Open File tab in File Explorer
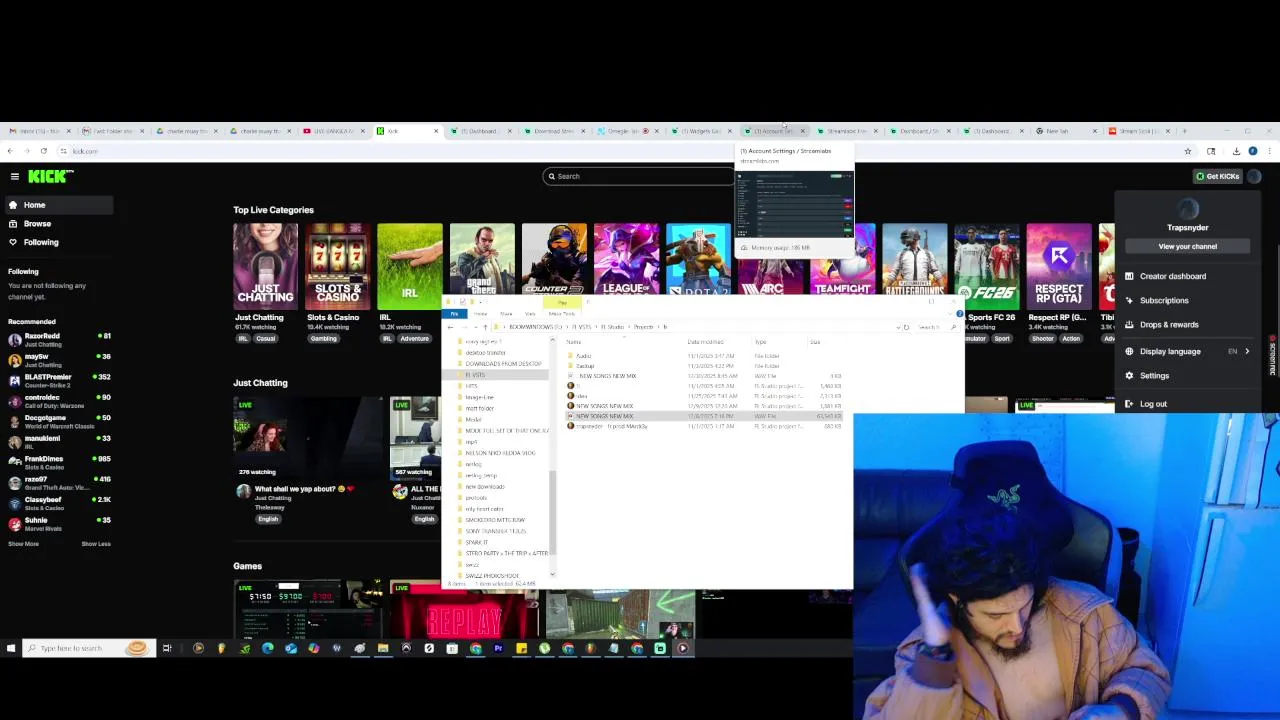 [x=454, y=314]
